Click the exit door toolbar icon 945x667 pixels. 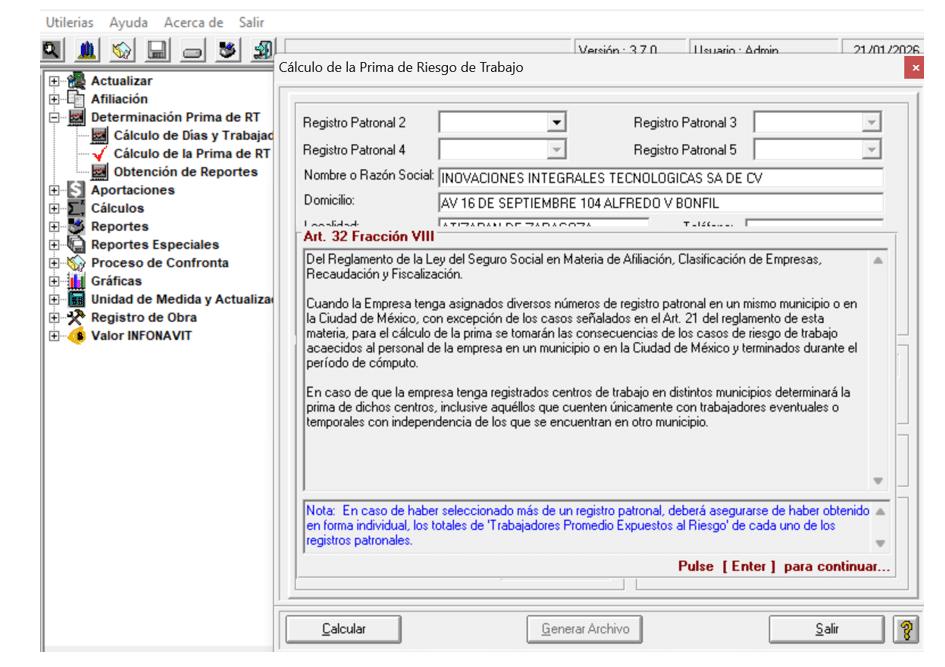[x=262, y=50]
